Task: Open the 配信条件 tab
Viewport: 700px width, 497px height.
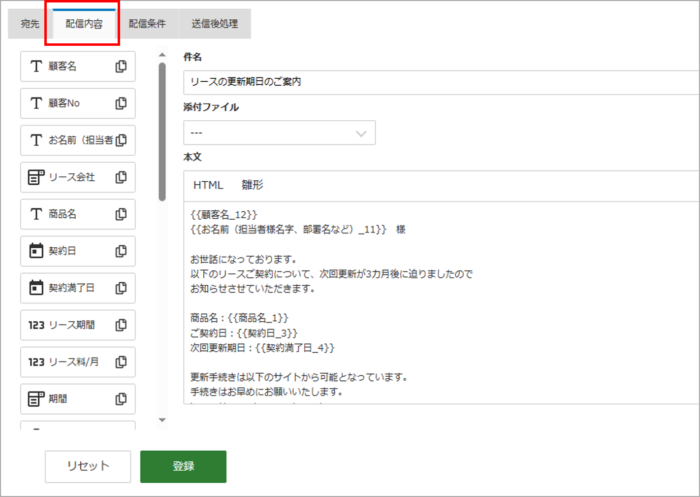Action: tap(147, 24)
